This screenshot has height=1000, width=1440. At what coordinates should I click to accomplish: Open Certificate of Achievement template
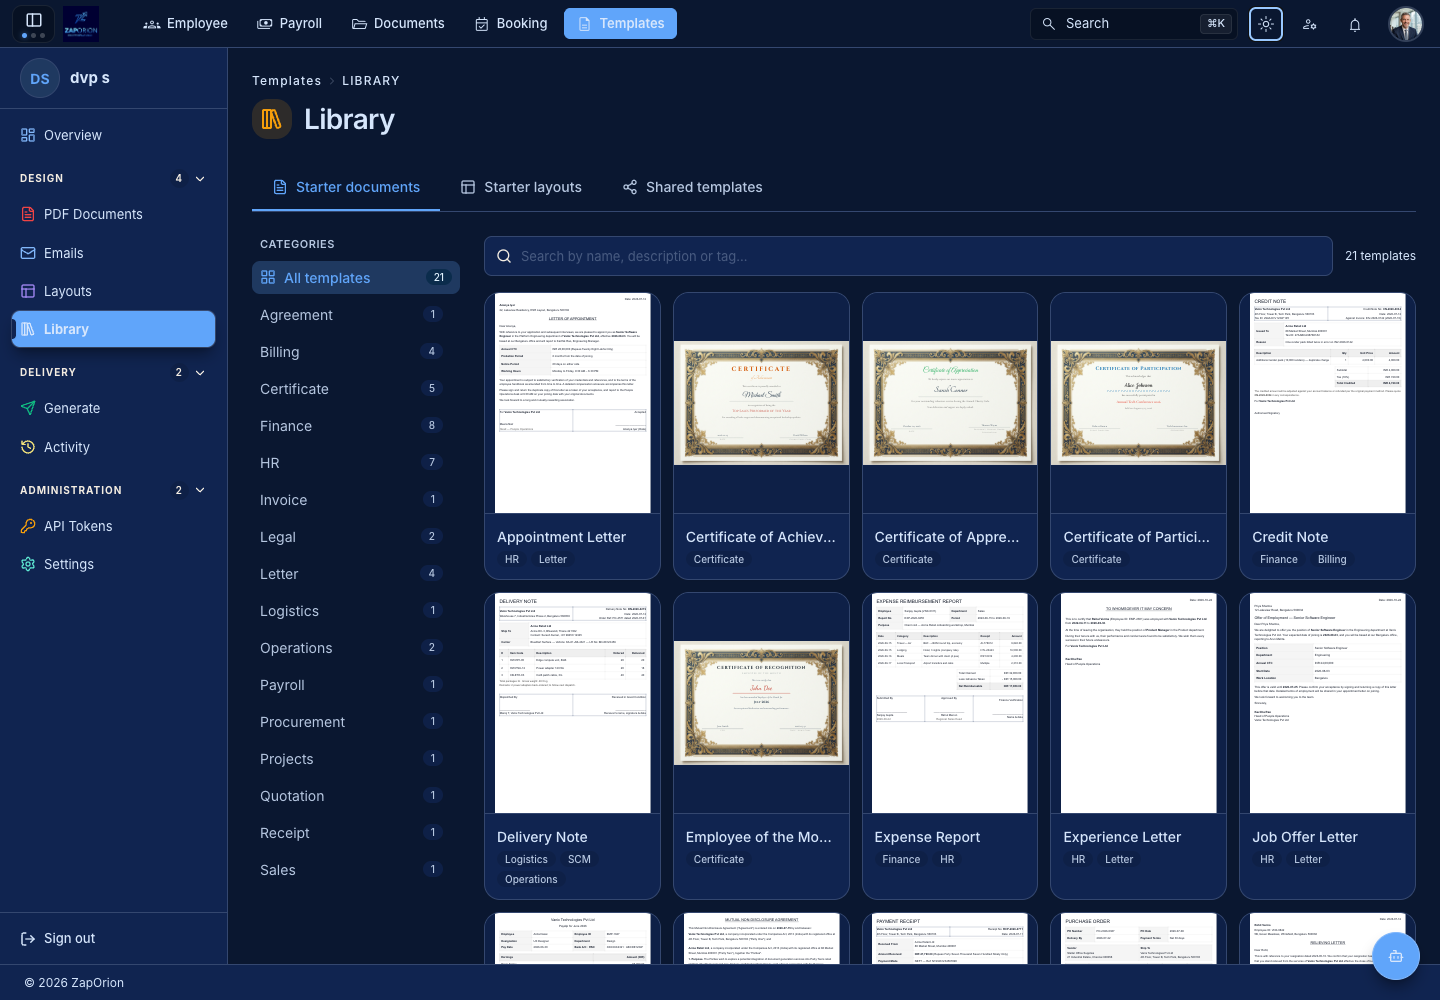click(x=761, y=436)
